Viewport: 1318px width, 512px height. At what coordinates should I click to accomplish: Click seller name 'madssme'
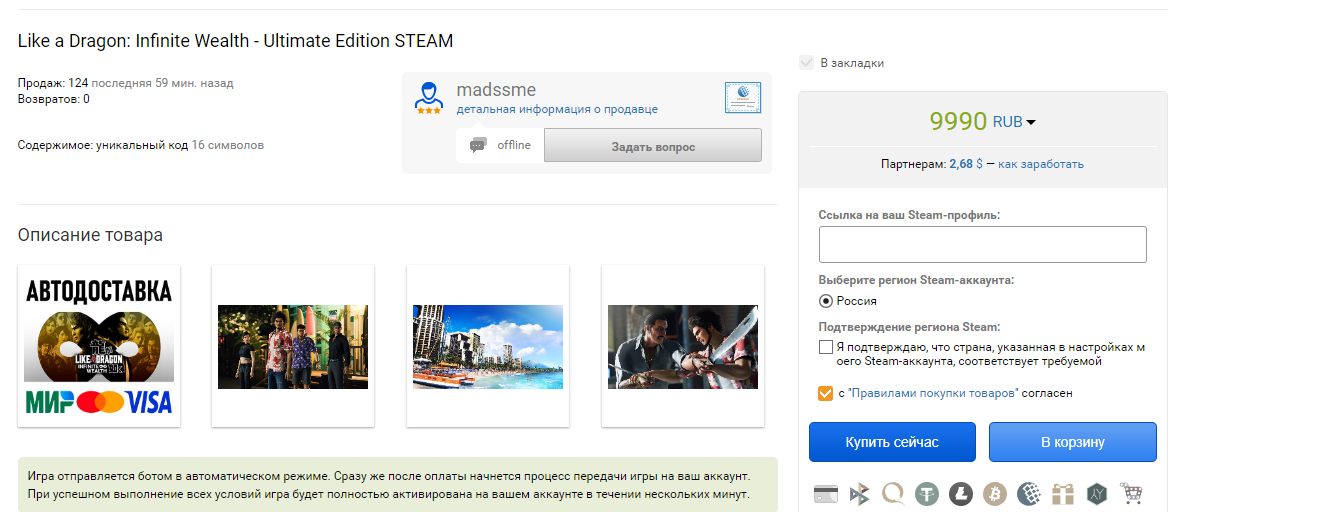[496, 90]
